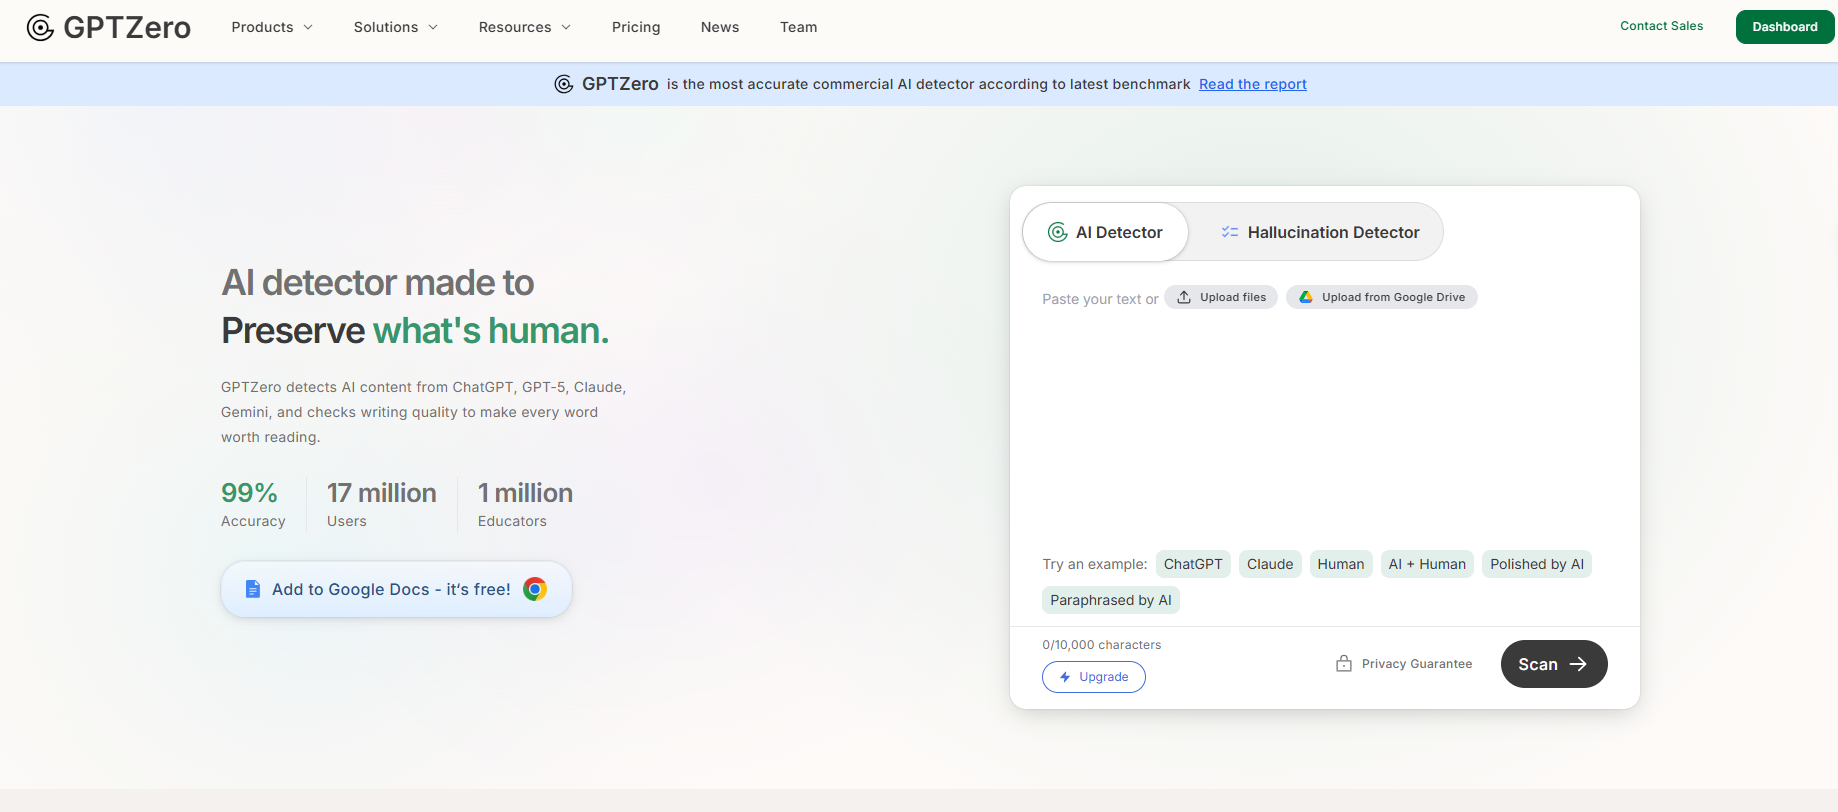Start the Scan
This screenshot has height=812, width=1838.
coord(1554,664)
